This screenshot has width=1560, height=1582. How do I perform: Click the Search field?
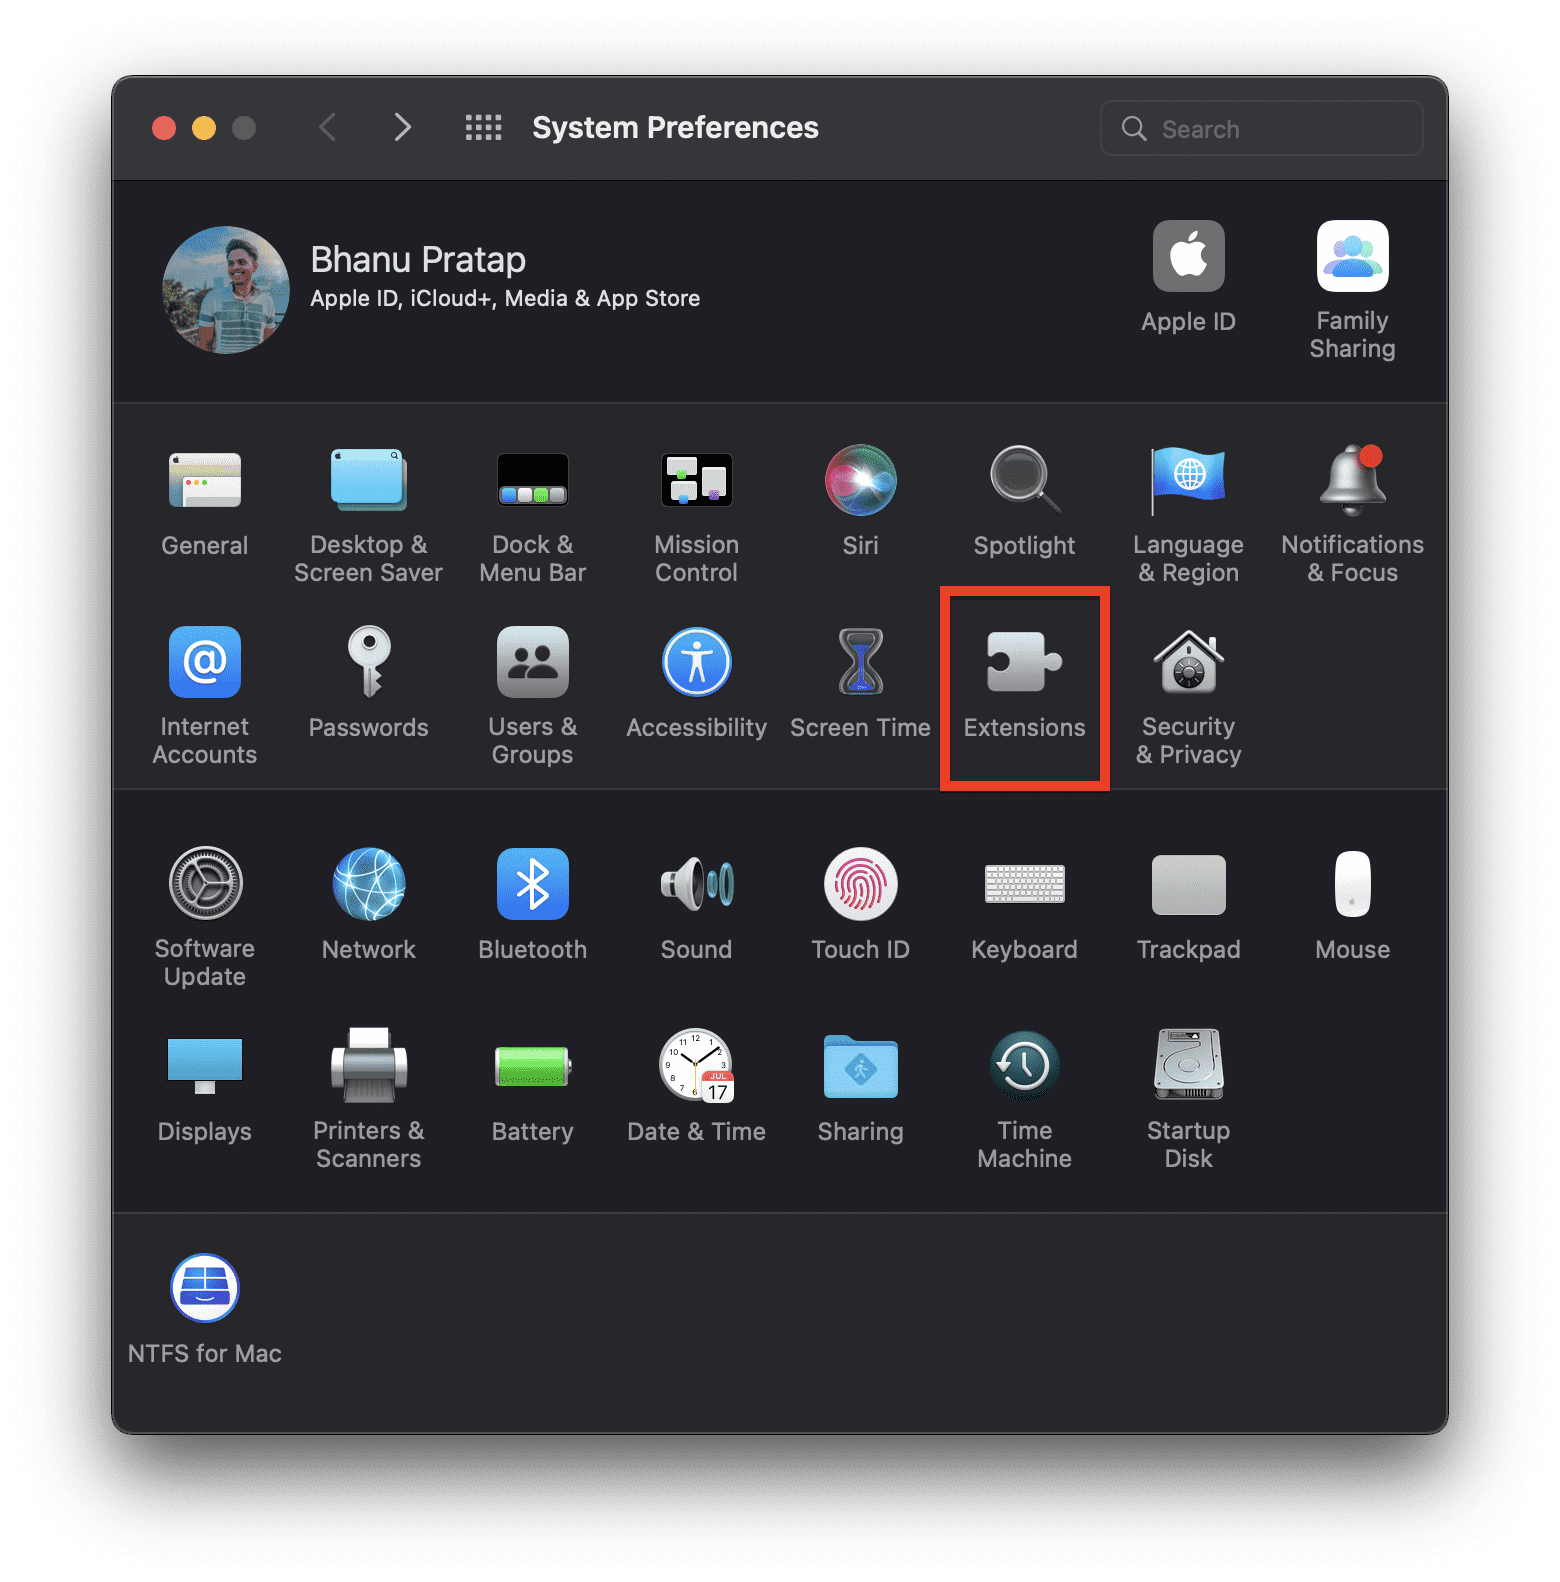1262,129
